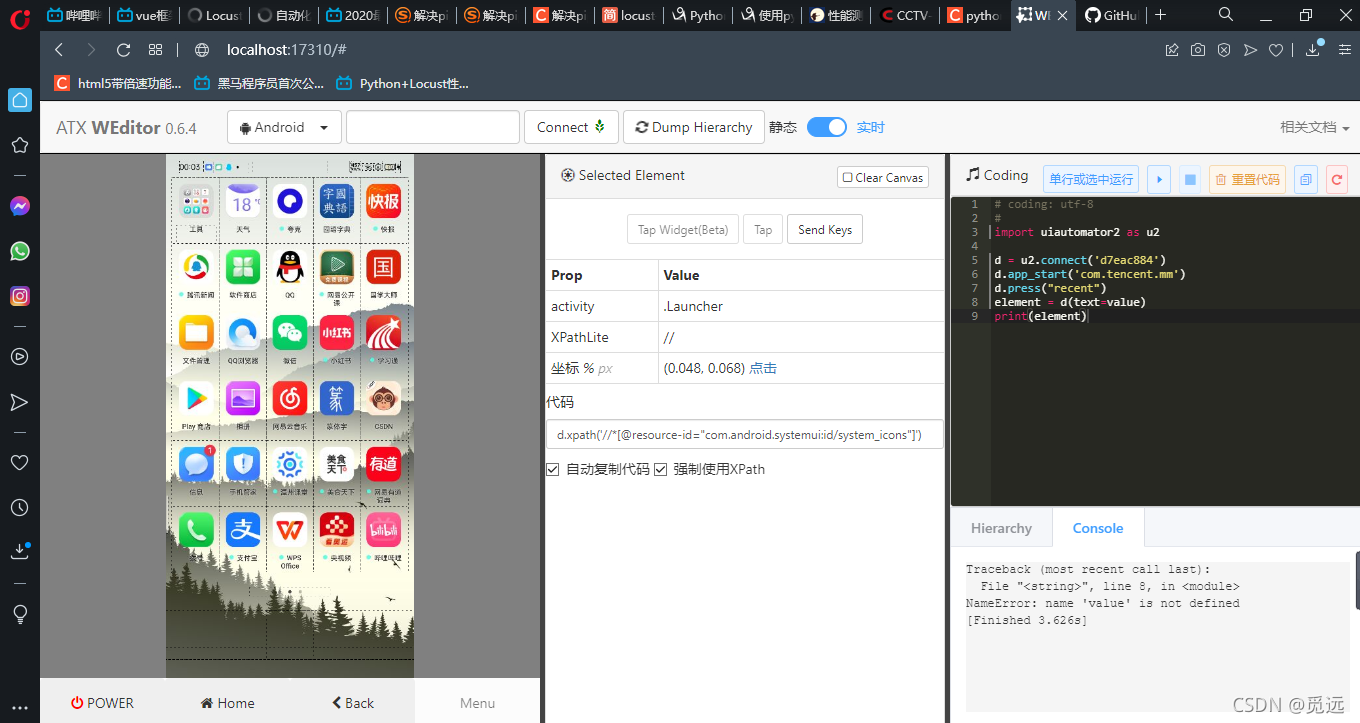Viewport: 1360px width, 723px height.
Task: Click the device Home button
Action: point(228,703)
